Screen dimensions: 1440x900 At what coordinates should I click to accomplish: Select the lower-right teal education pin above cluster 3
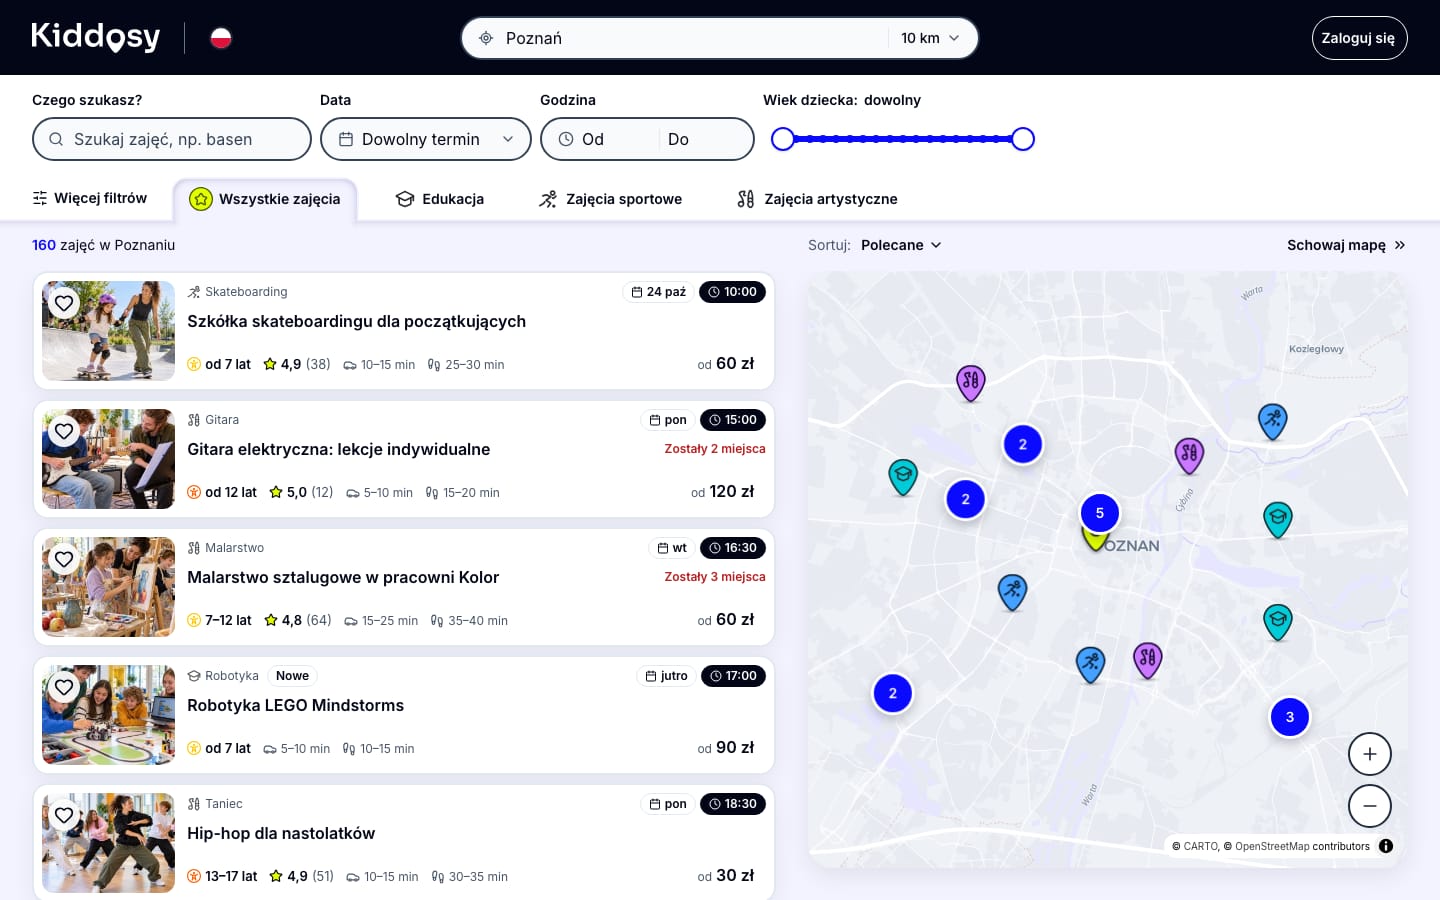[1277, 621]
